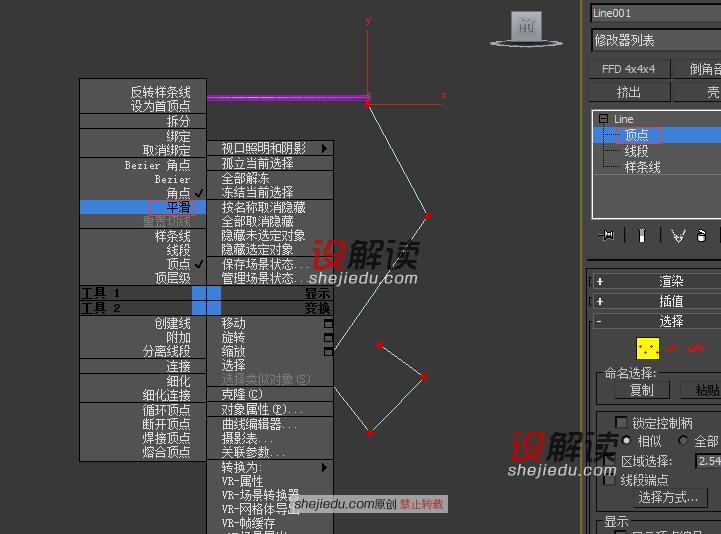Viewport: 721px width, 534px height.
Task: Open 转换为 submenu arrow
Action: [x=325, y=467]
